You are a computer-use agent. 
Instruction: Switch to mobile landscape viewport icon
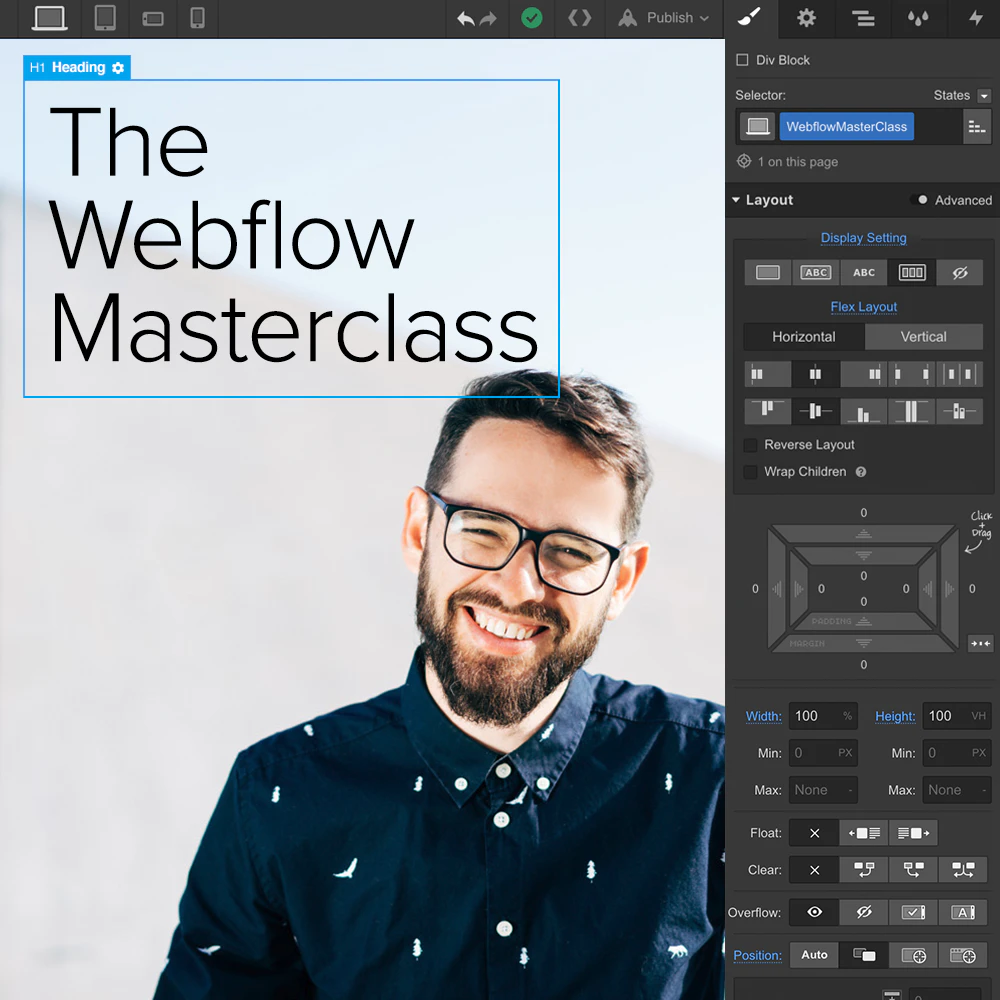(152, 18)
